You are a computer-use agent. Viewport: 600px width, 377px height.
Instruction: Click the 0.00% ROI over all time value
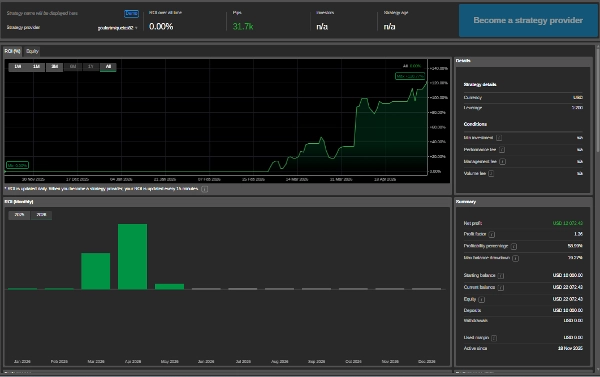pyautogui.click(x=161, y=26)
